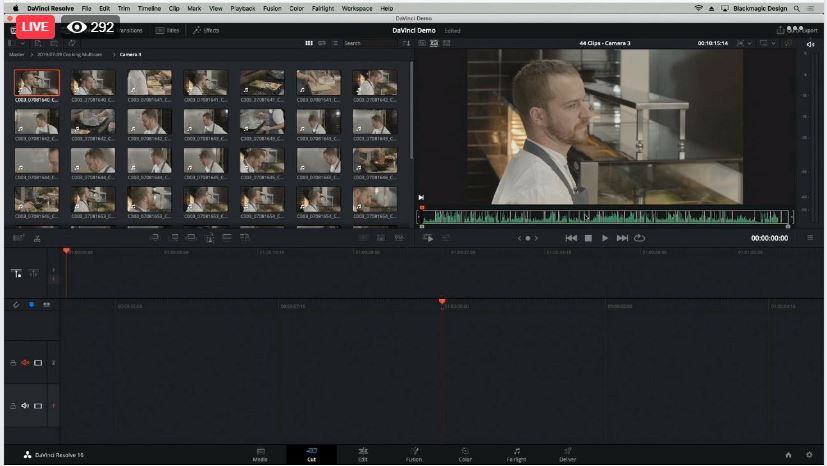Switch to the Fairlight page
This screenshot has width=827, height=466.
click(x=516, y=454)
